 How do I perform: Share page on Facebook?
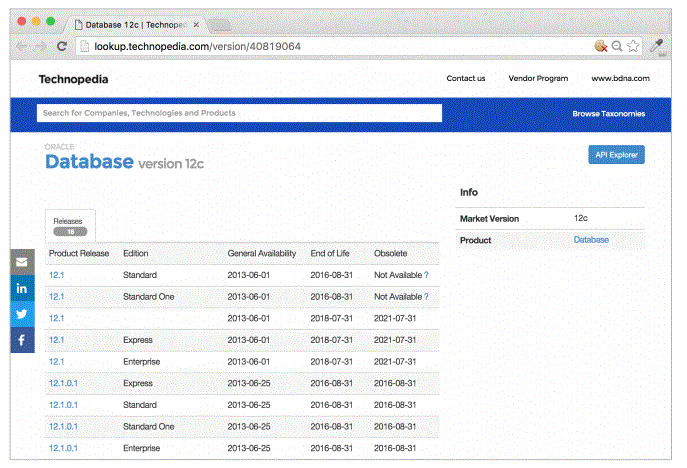pyautogui.click(x=22, y=340)
